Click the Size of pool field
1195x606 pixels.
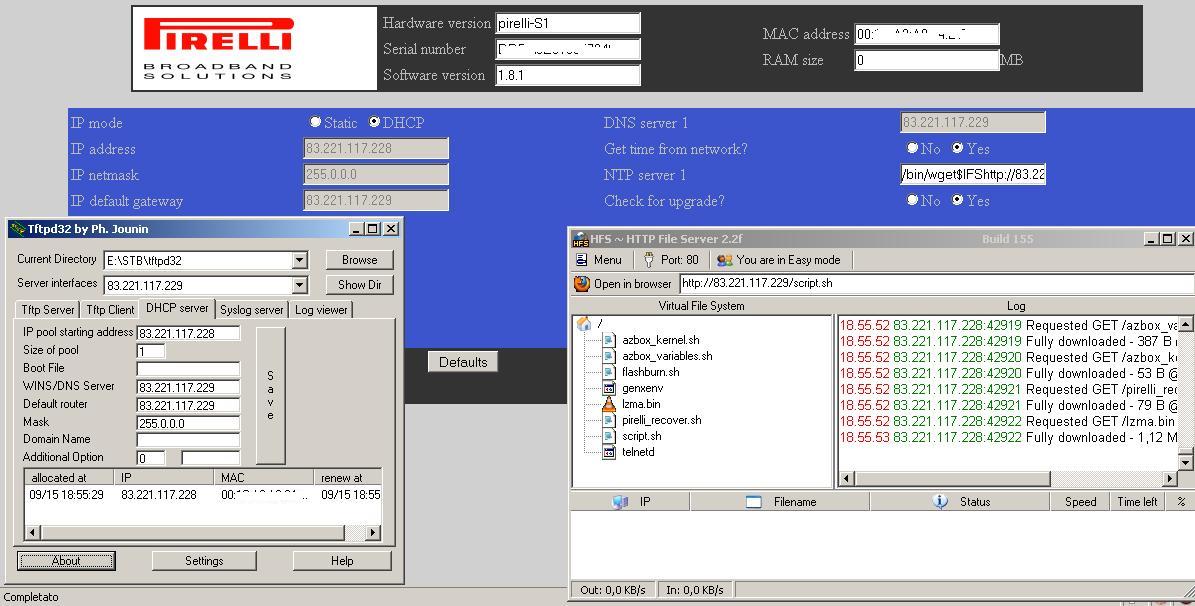click(x=151, y=351)
